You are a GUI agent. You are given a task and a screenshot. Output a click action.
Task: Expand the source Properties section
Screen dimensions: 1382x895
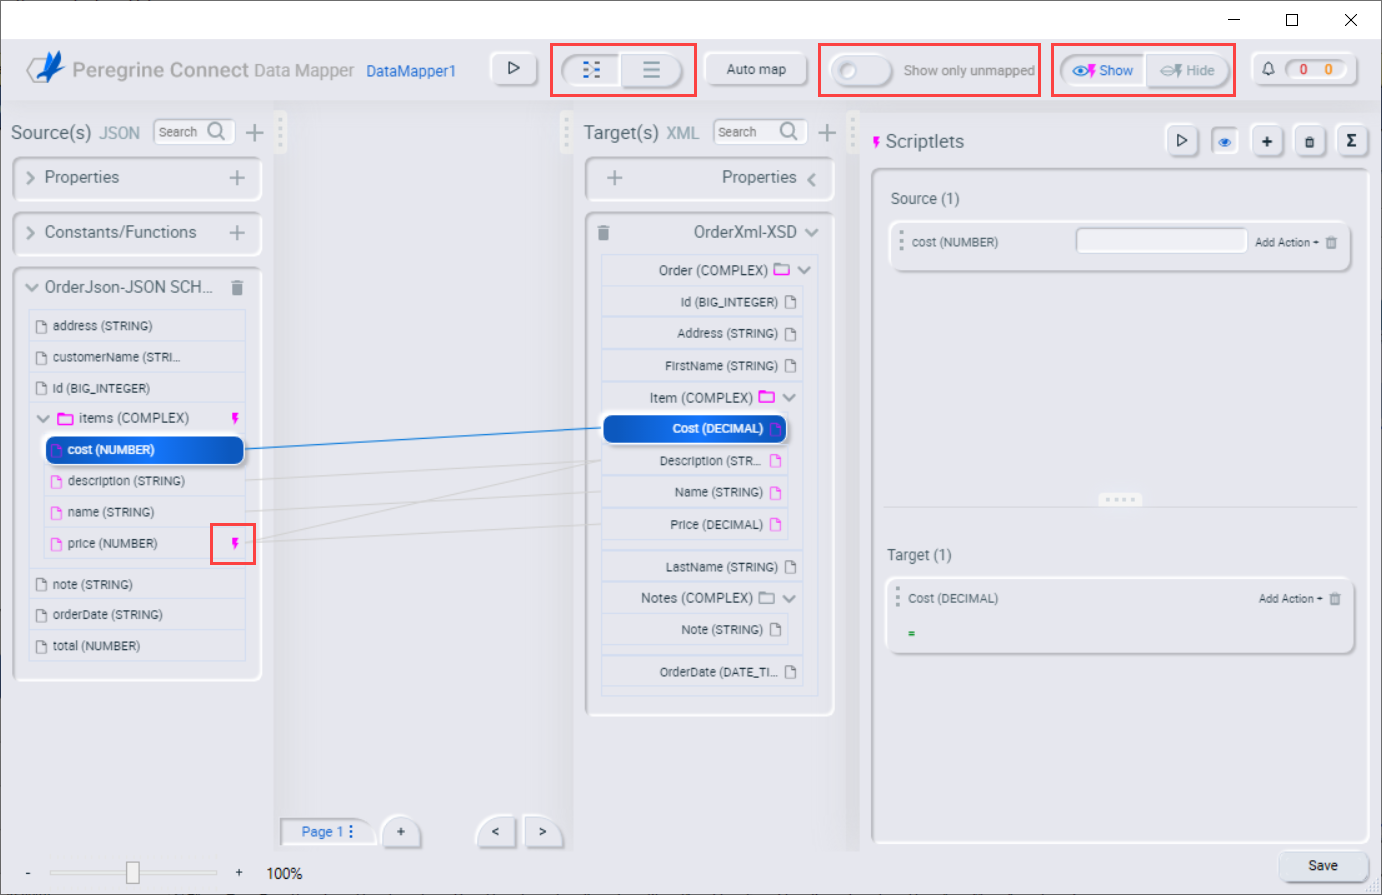[x=31, y=178]
